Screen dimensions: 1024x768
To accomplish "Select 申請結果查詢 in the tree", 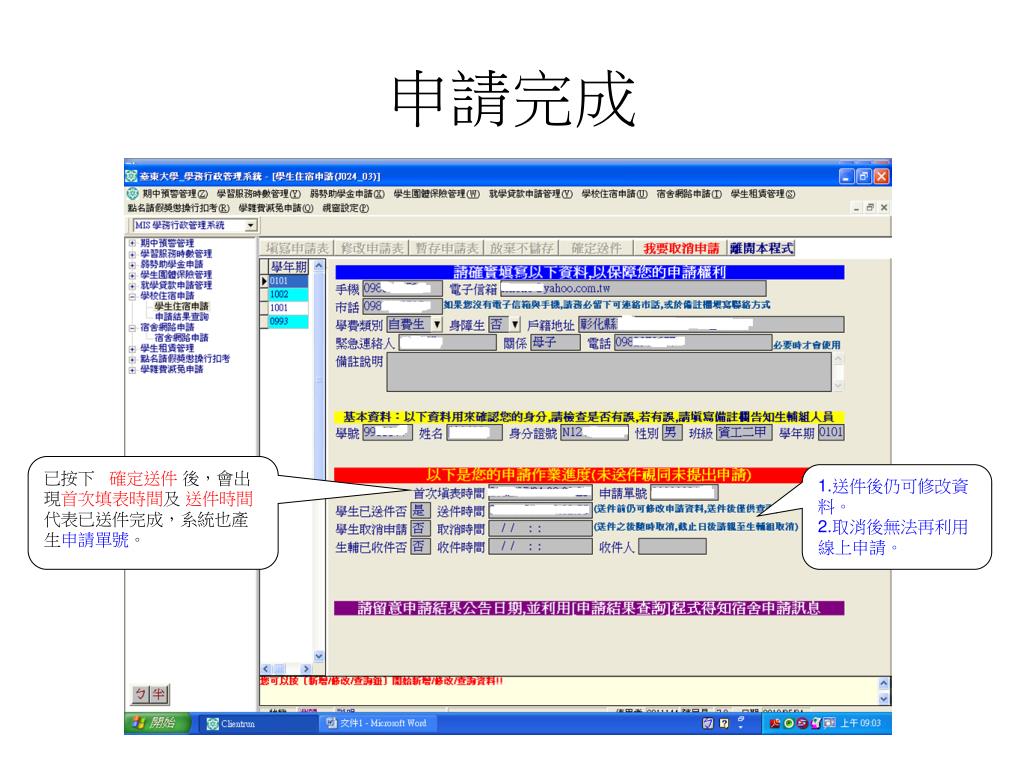I will 182,317.
